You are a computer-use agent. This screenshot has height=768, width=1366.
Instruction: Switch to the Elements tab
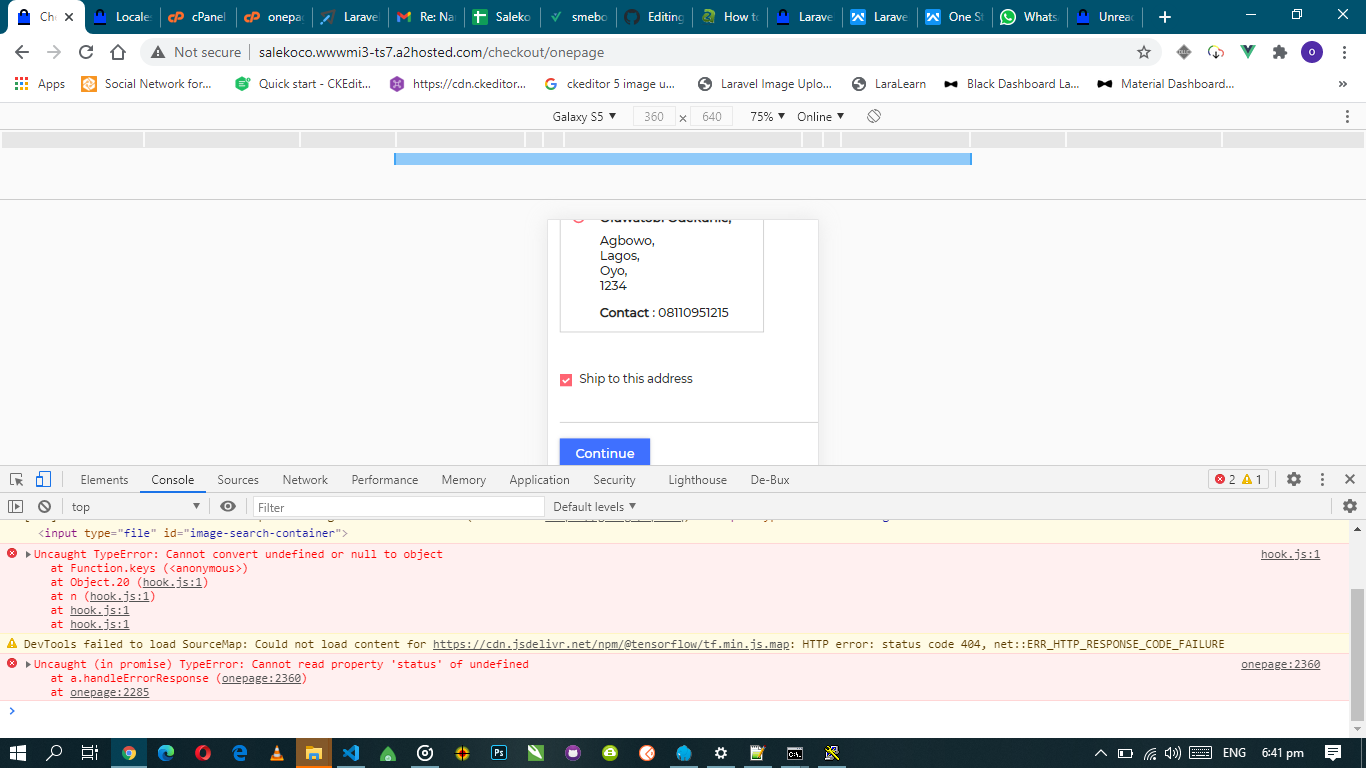pos(104,480)
